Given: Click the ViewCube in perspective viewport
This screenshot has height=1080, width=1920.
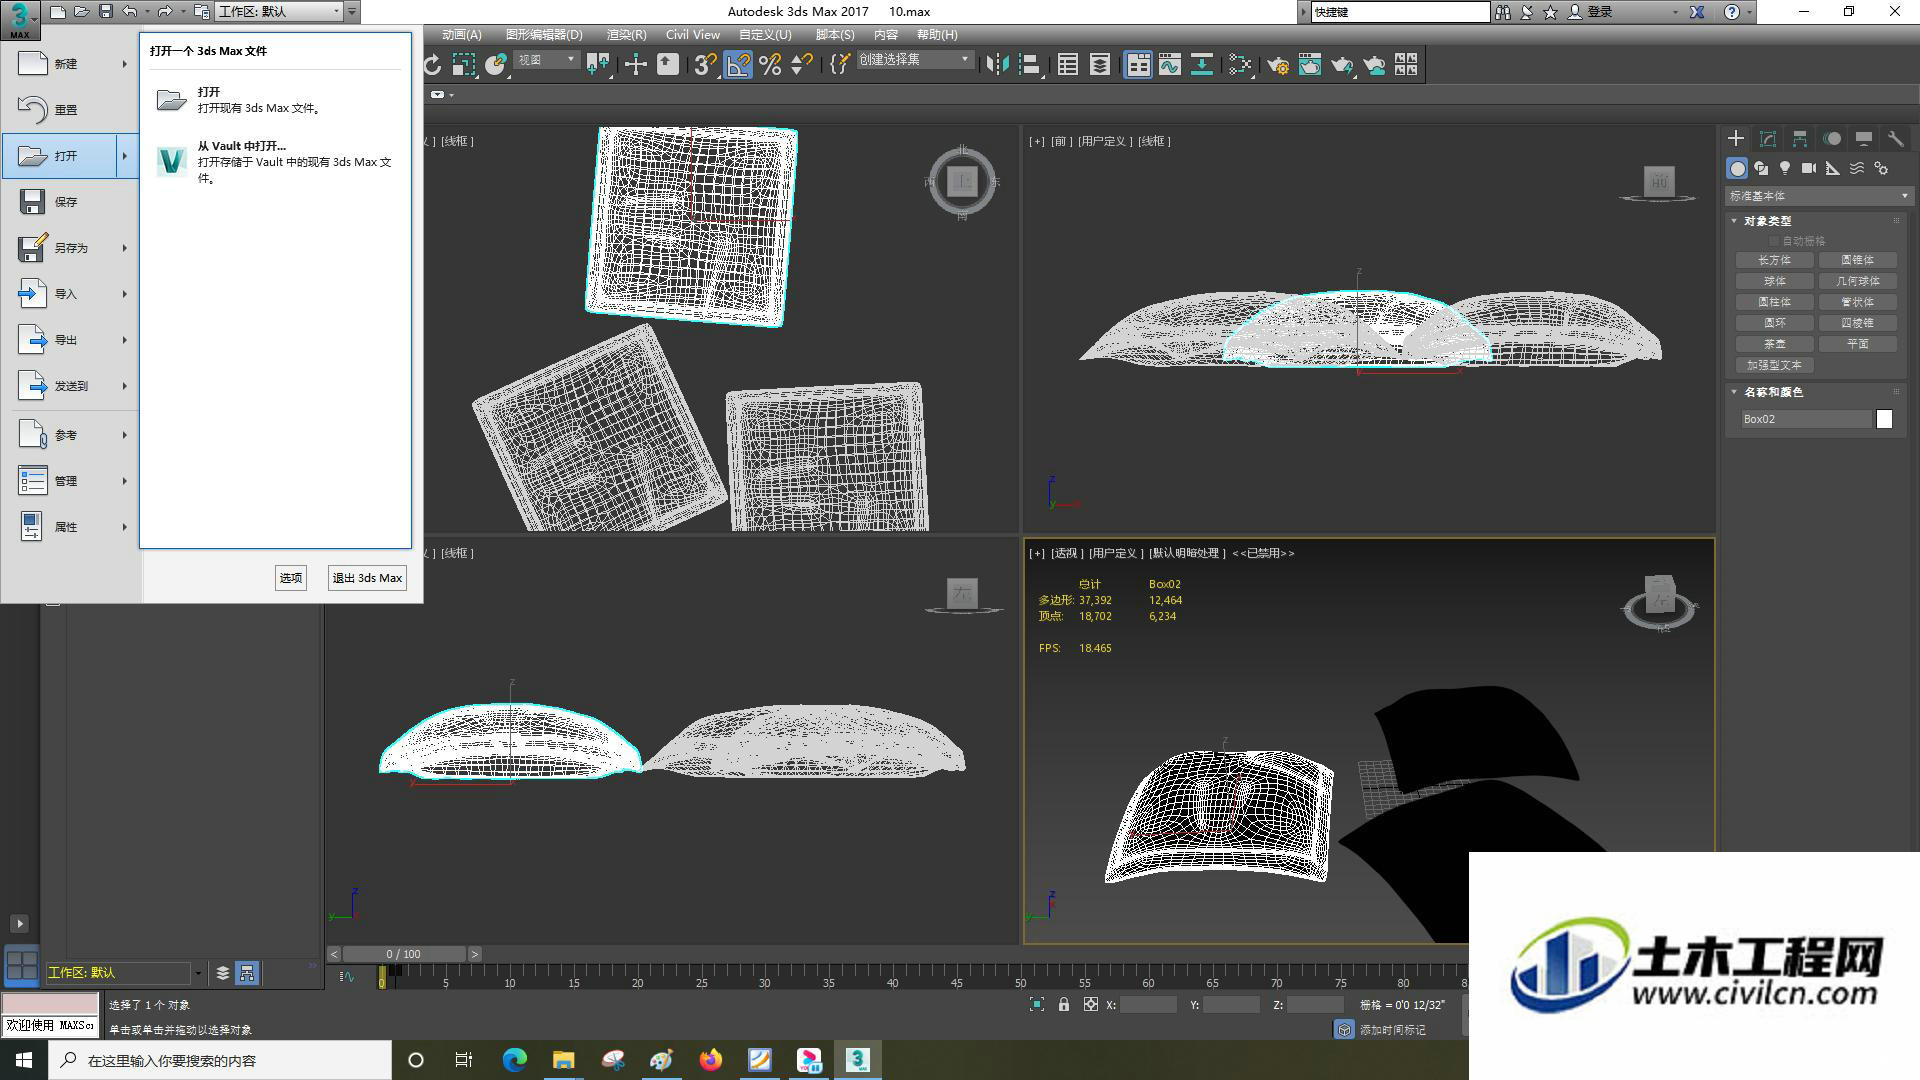Looking at the screenshot, I should (x=1659, y=600).
